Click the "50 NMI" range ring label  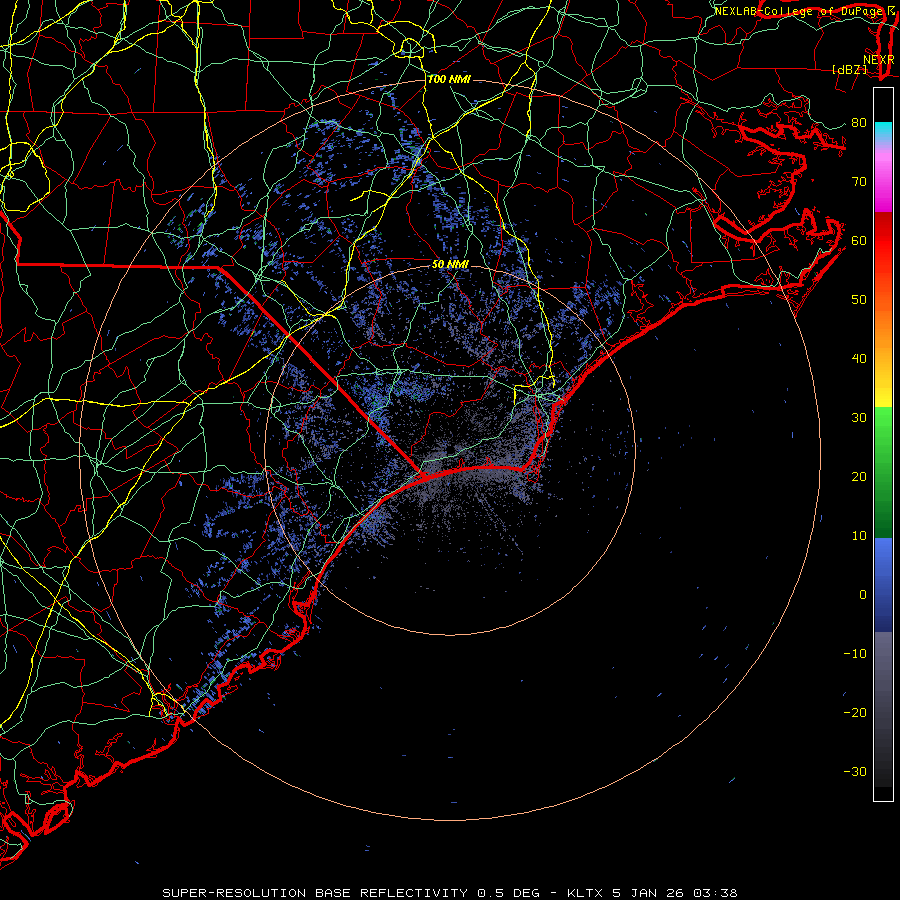pyautogui.click(x=450, y=265)
